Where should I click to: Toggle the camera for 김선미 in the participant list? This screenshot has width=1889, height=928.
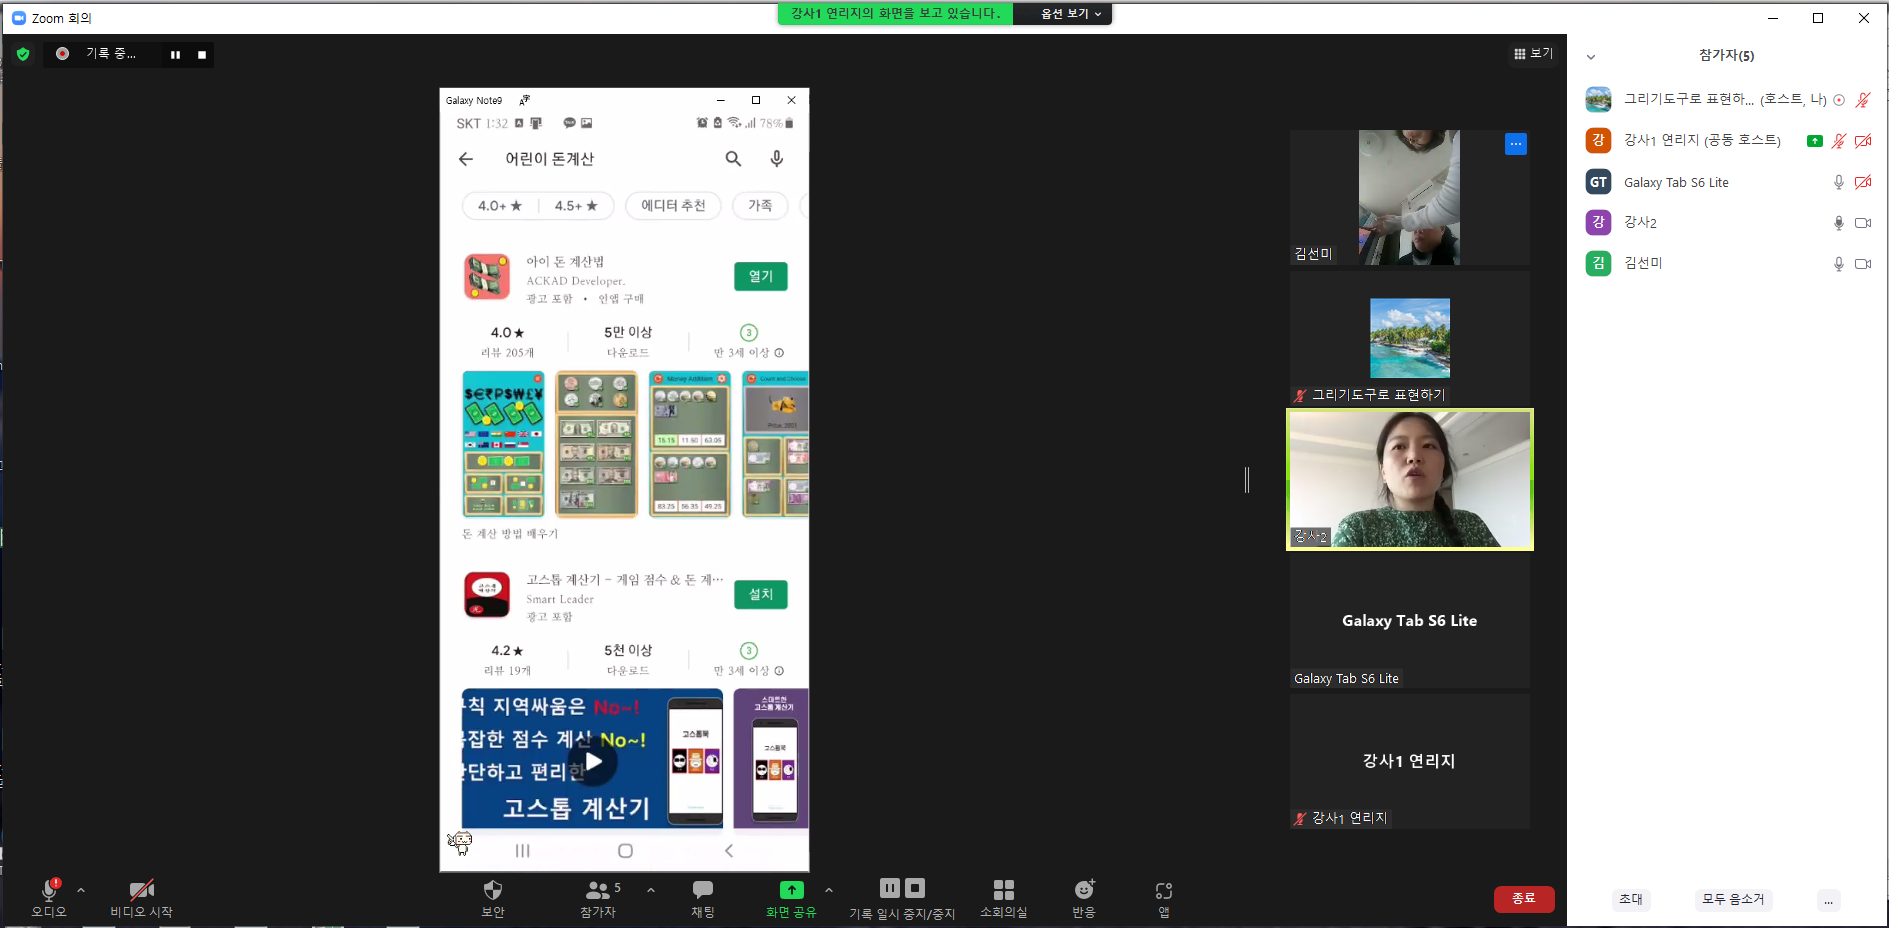(1863, 264)
